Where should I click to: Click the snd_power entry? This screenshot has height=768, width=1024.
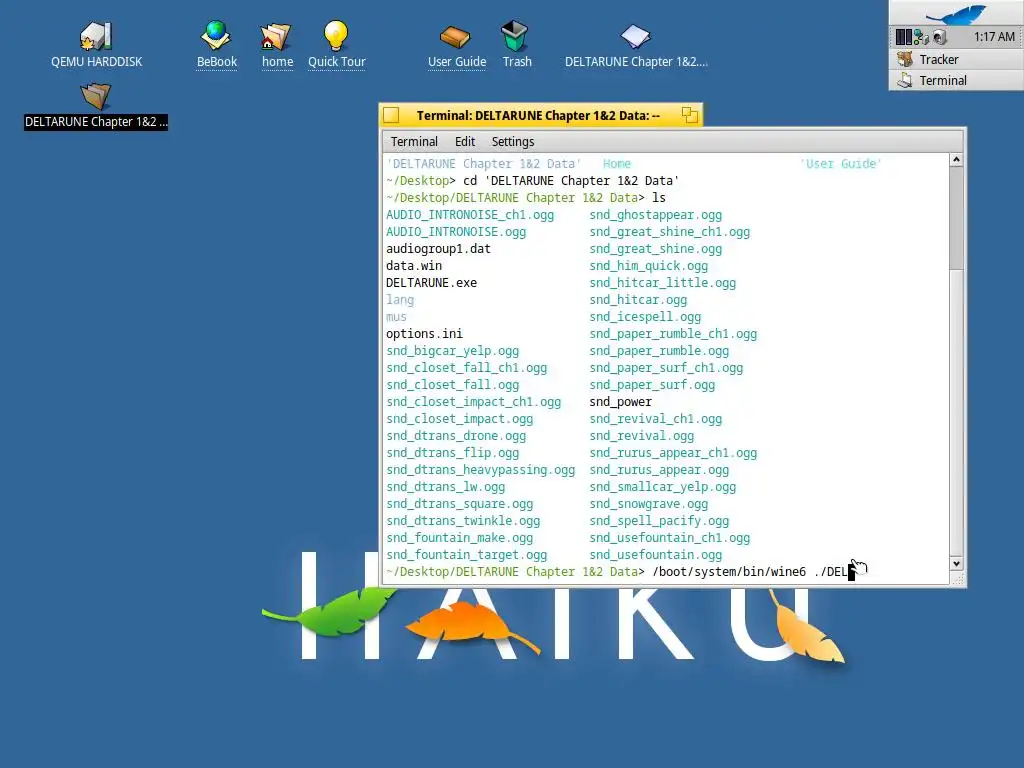point(620,402)
